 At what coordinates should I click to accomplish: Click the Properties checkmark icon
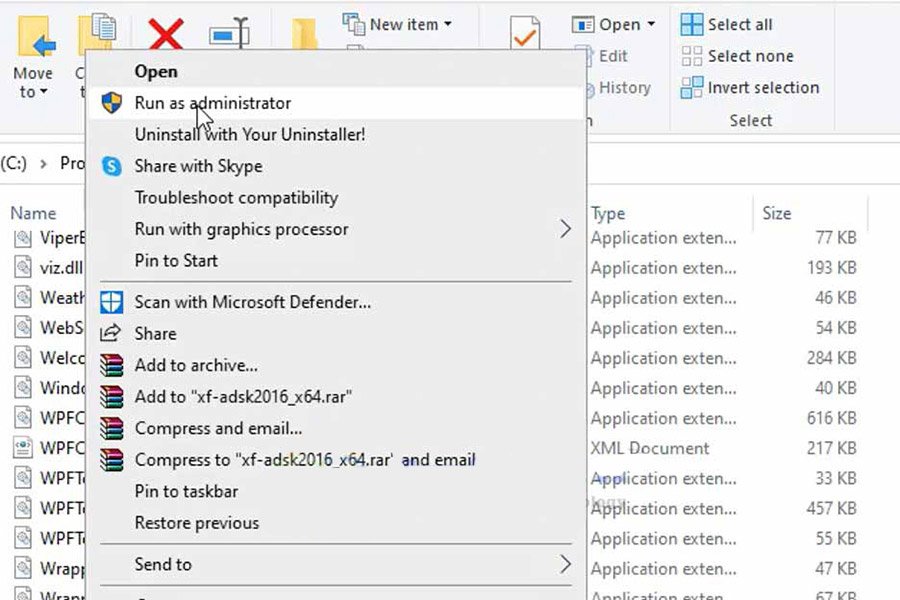coord(525,33)
